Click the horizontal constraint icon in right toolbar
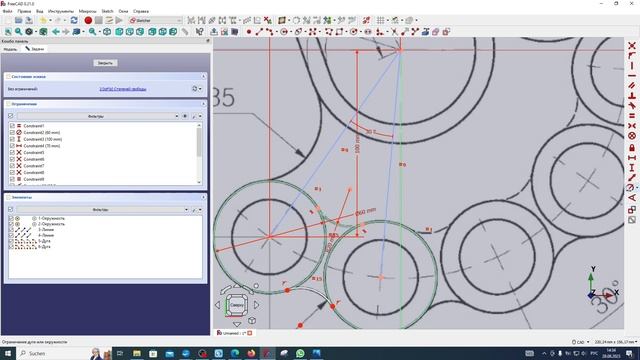Image resolution: width=640 pixels, height=360 pixels. tap(631, 76)
